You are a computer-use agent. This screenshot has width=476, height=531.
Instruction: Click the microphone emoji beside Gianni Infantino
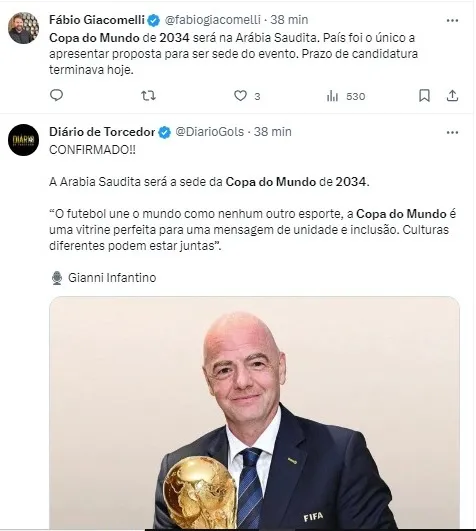coord(57,278)
